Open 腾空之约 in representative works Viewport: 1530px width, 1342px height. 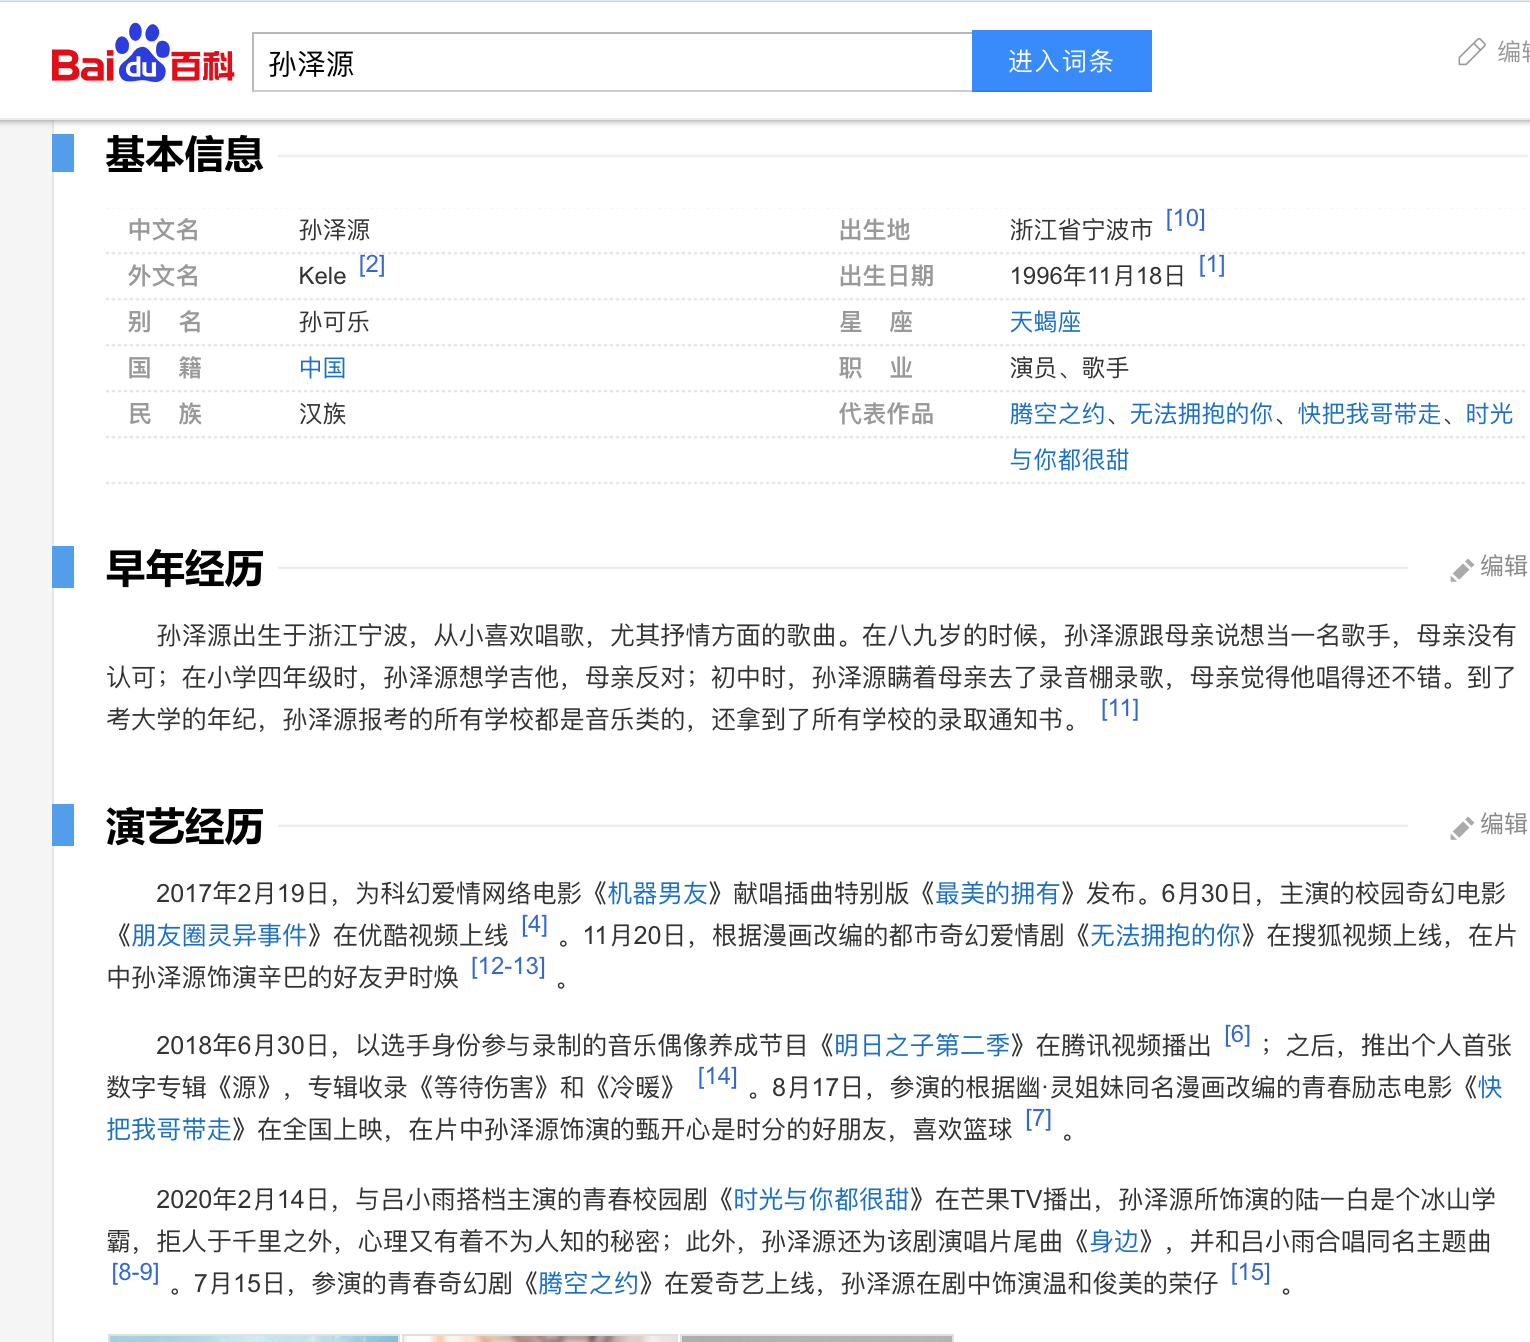1057,414
